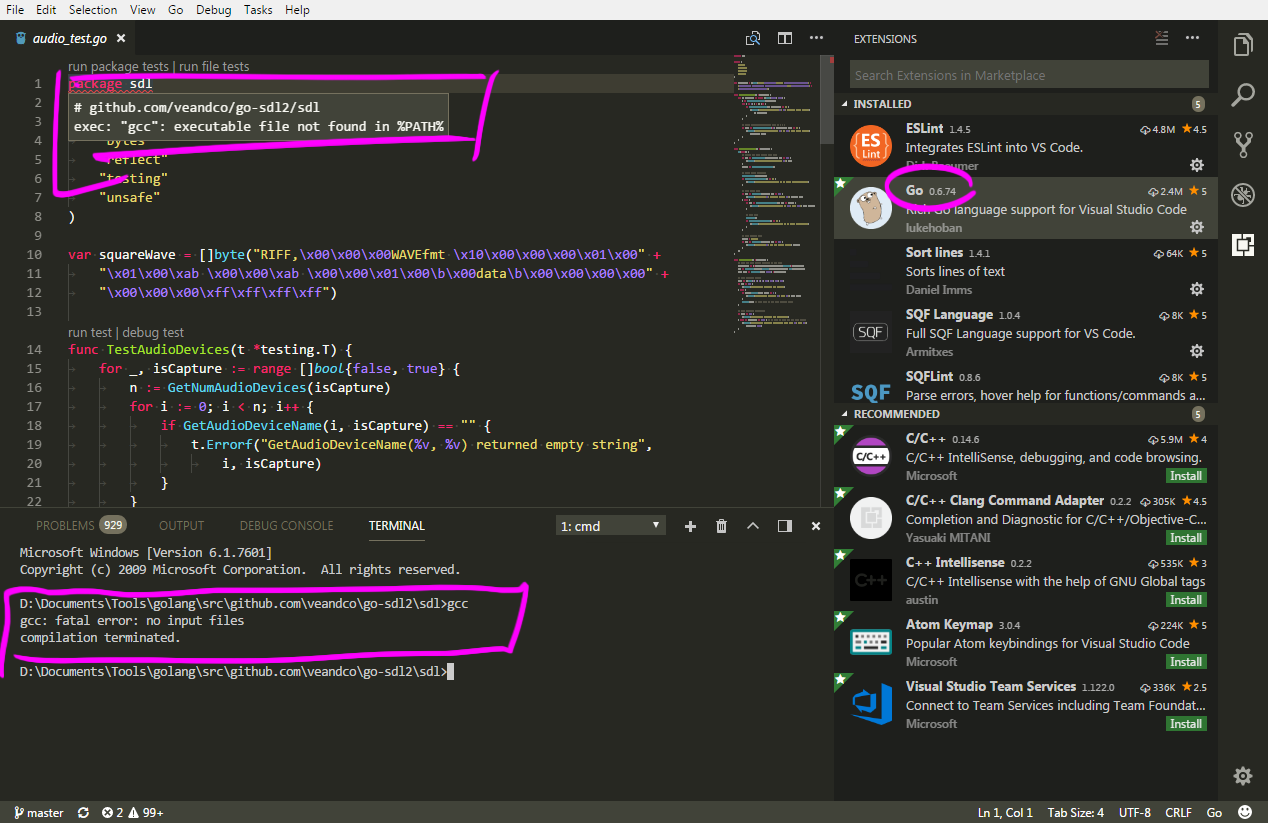Viewport: 1268px width, 823px height.
Task: Change Tab Size: 4 setting
Action: click(x=1076, y=813)
